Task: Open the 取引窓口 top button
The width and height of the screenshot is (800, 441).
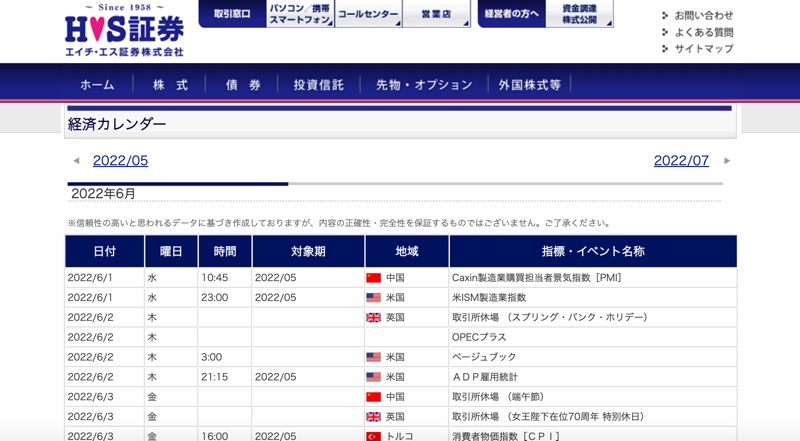Action: pyautogui.click(x=232, y=14)
